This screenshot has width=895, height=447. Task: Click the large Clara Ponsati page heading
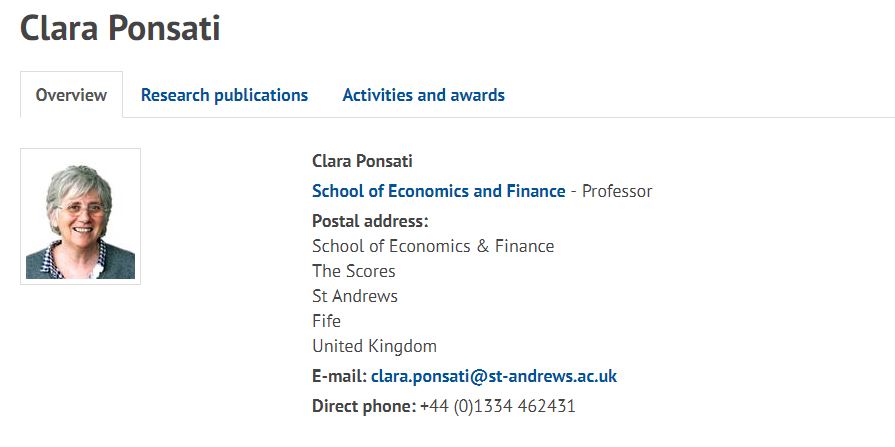[x=120, y=27]
